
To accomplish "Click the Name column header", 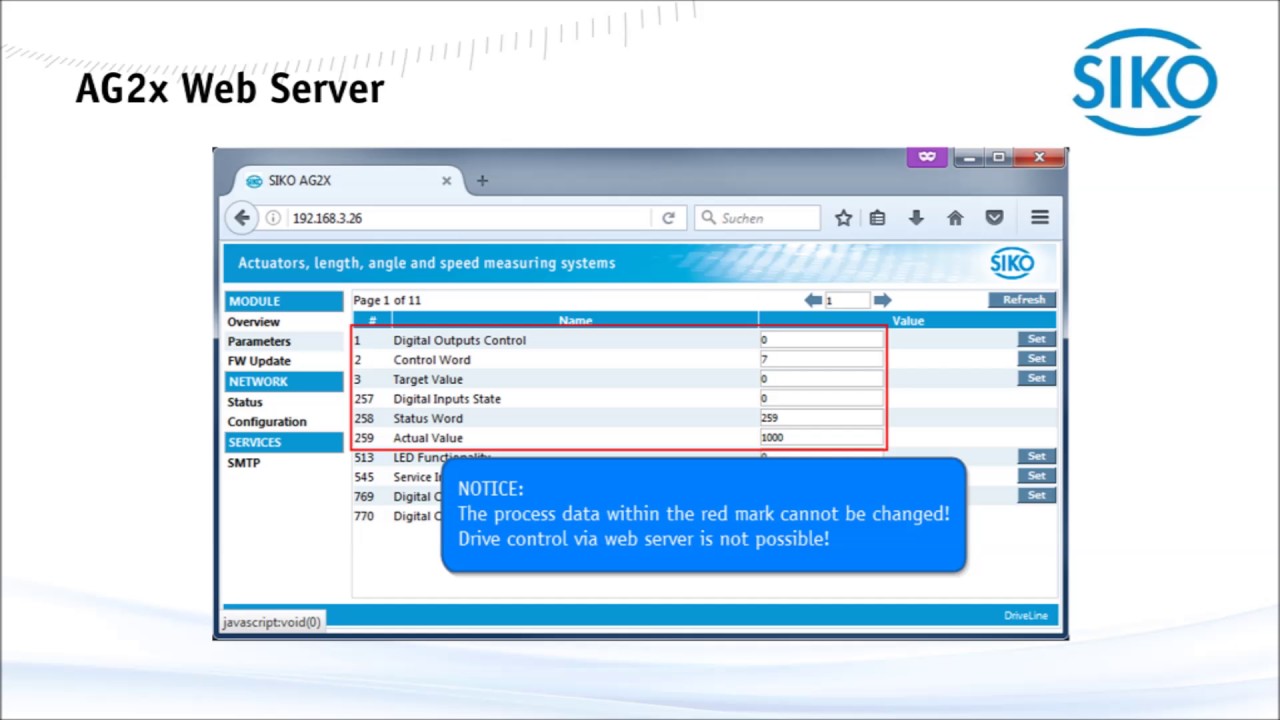I will [x=575, y=321].
